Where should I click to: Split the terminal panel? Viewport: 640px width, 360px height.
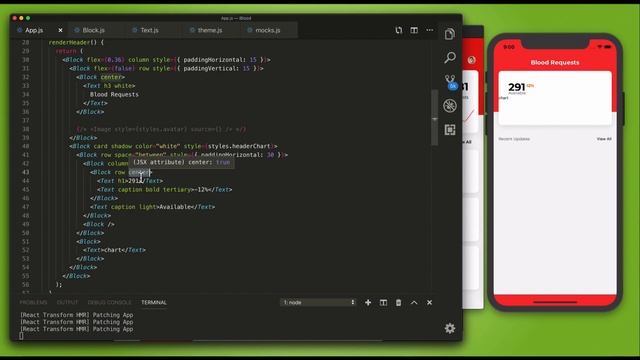[383, 302]
